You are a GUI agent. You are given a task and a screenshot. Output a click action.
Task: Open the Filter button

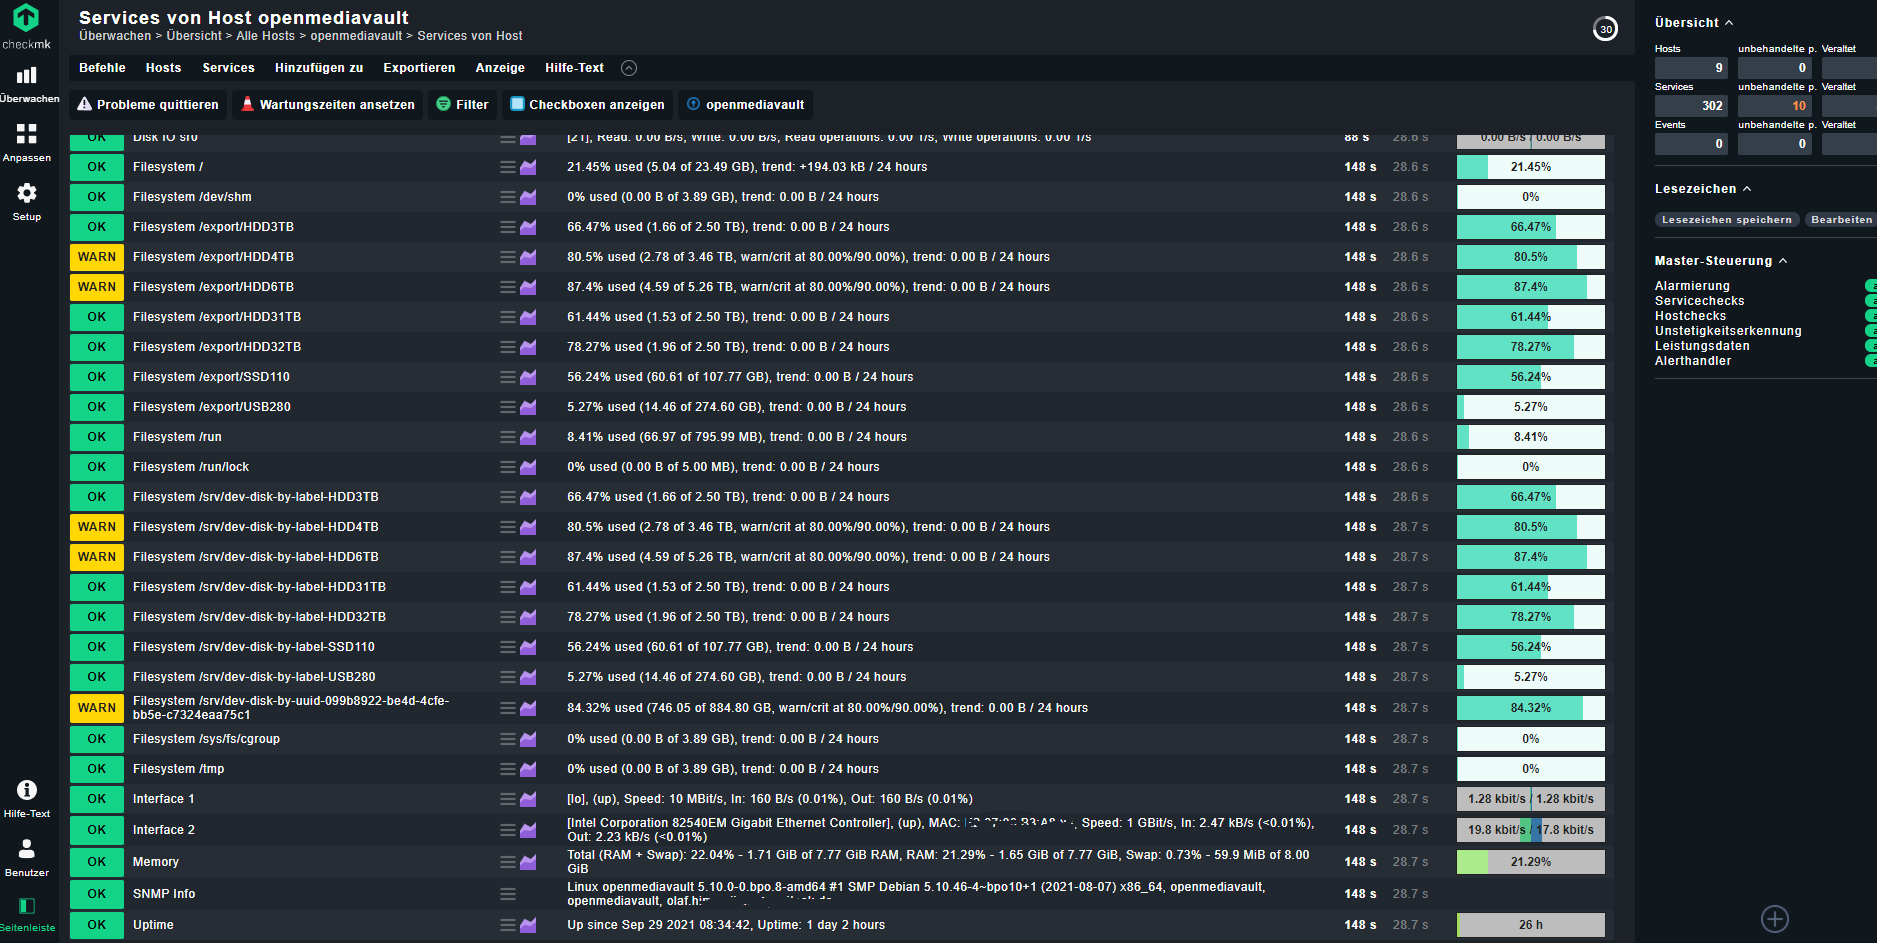[462, 104]
